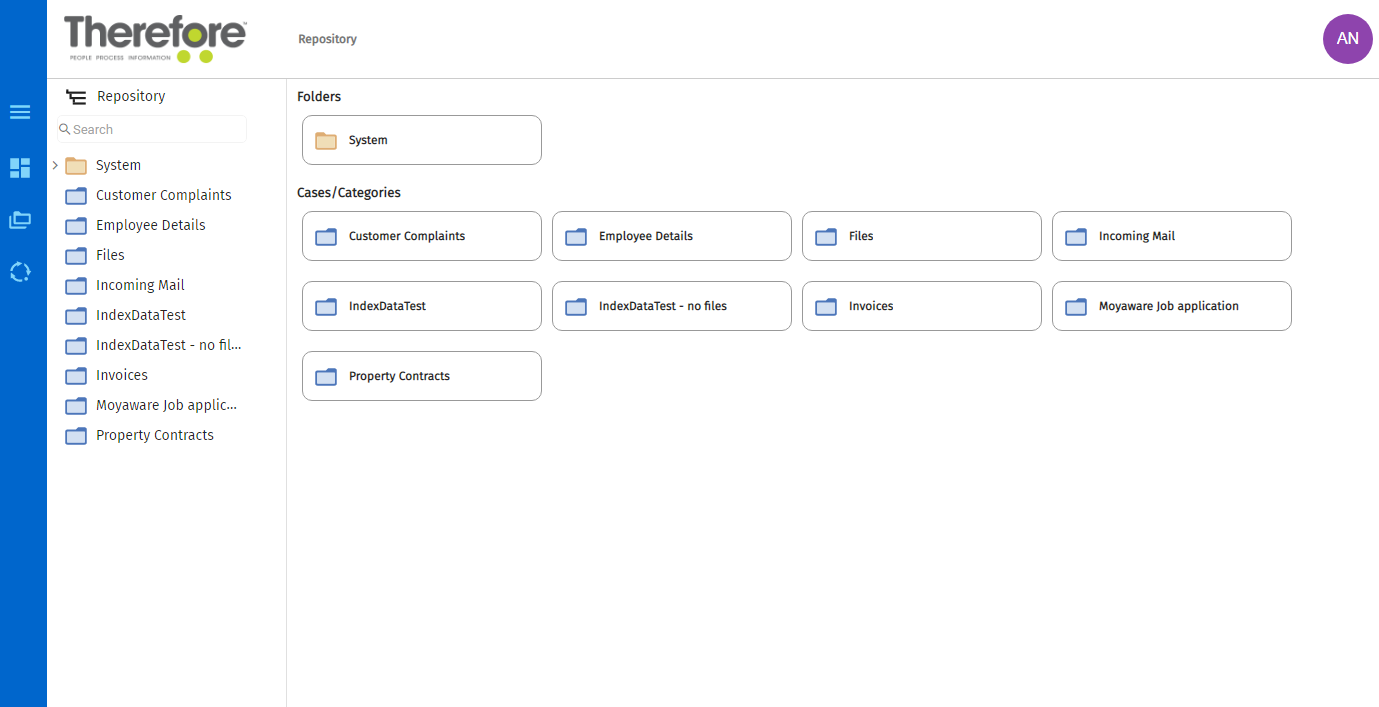1379x707 pixels.
Task: Select Employee Details in the tree
Action: 150,225
